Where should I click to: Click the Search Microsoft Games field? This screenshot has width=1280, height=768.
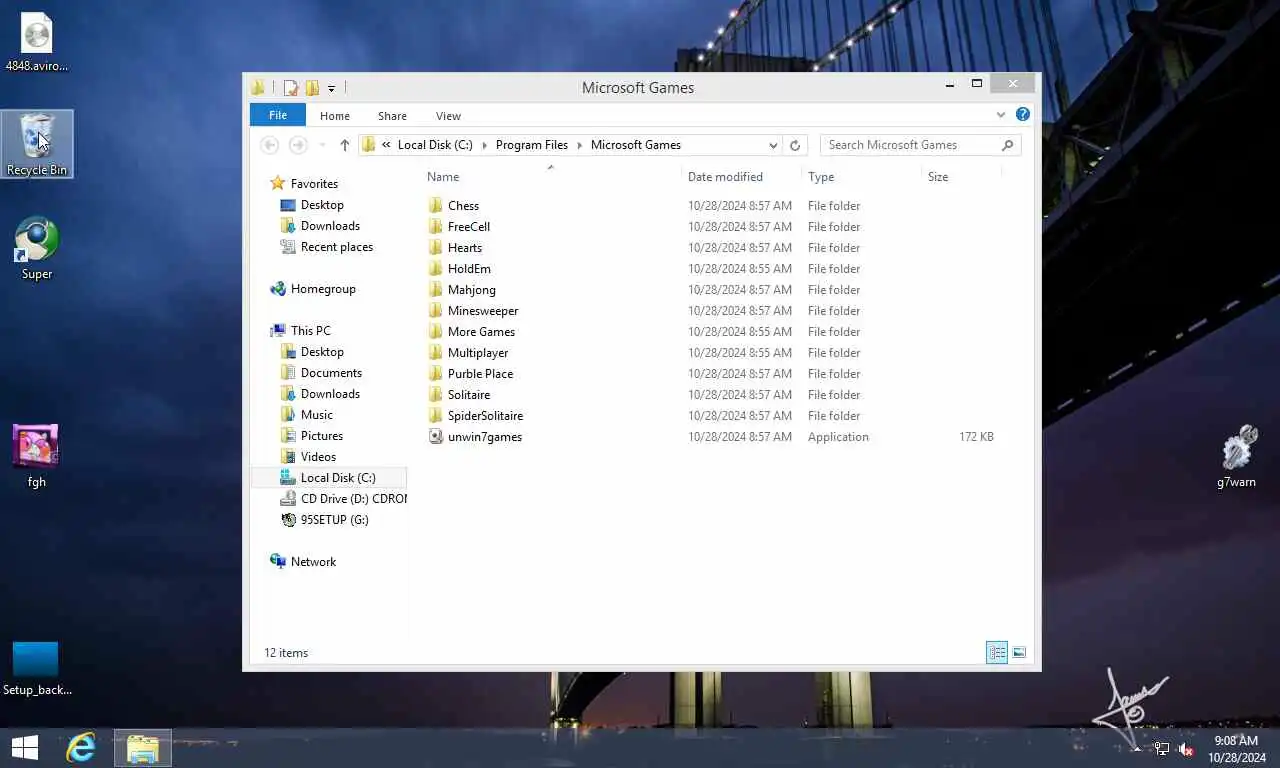[920, 145]
